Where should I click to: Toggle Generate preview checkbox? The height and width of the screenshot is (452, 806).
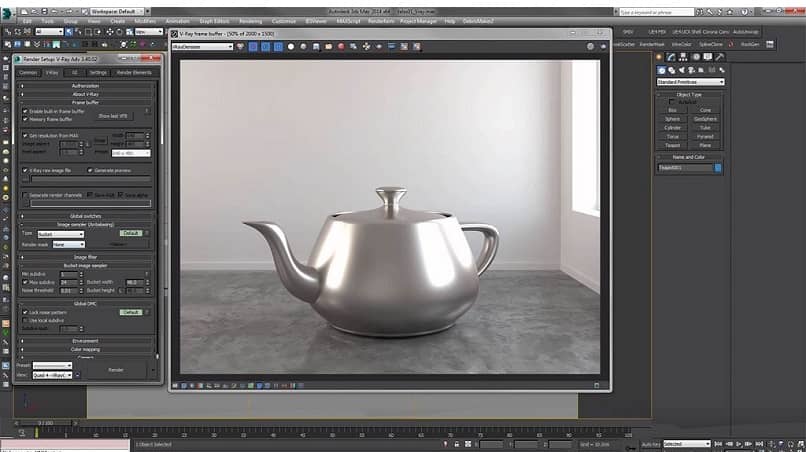click(90, 170)
